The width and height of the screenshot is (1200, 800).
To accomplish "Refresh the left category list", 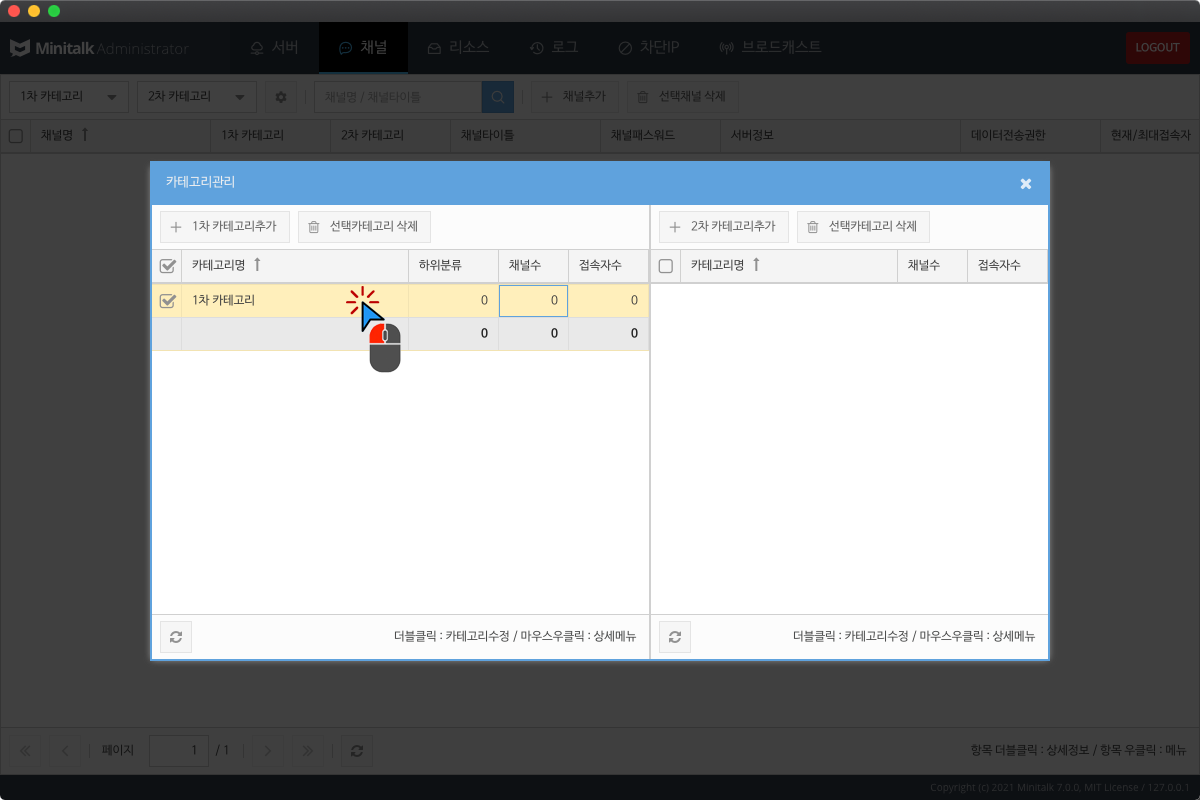I will tap(176, 637).
